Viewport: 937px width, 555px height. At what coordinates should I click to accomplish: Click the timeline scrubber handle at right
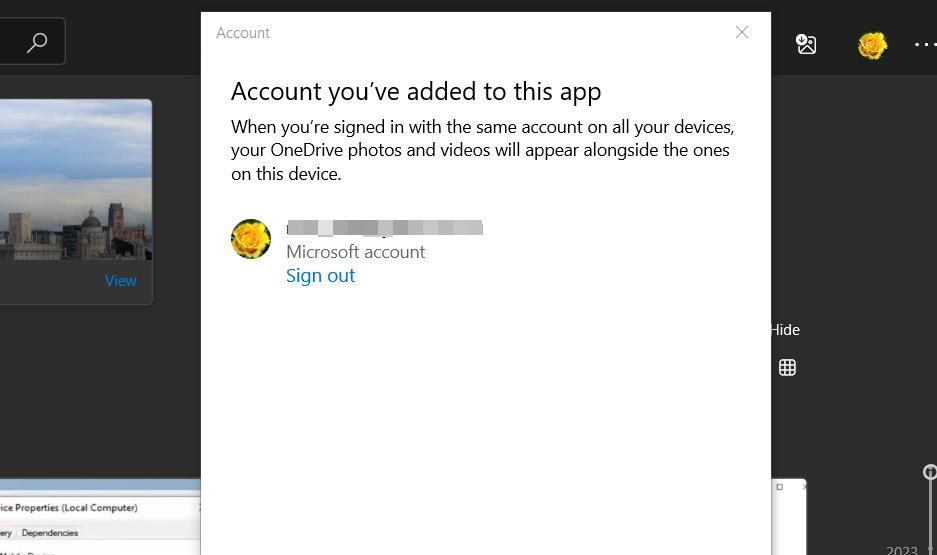930,472
